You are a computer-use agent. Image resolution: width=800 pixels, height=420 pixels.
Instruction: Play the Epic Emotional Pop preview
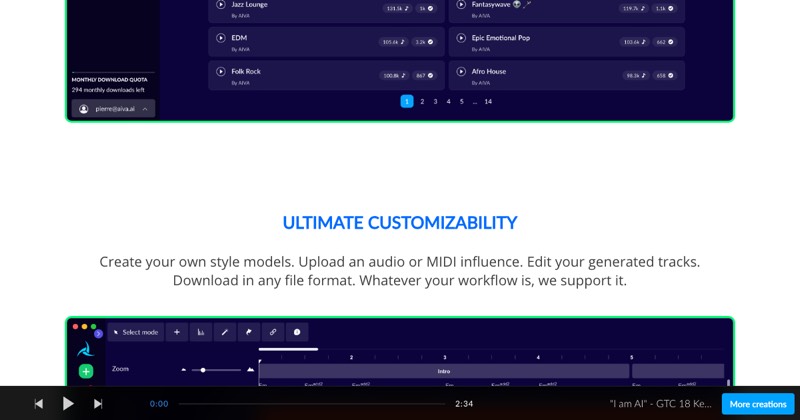(461, 38)
